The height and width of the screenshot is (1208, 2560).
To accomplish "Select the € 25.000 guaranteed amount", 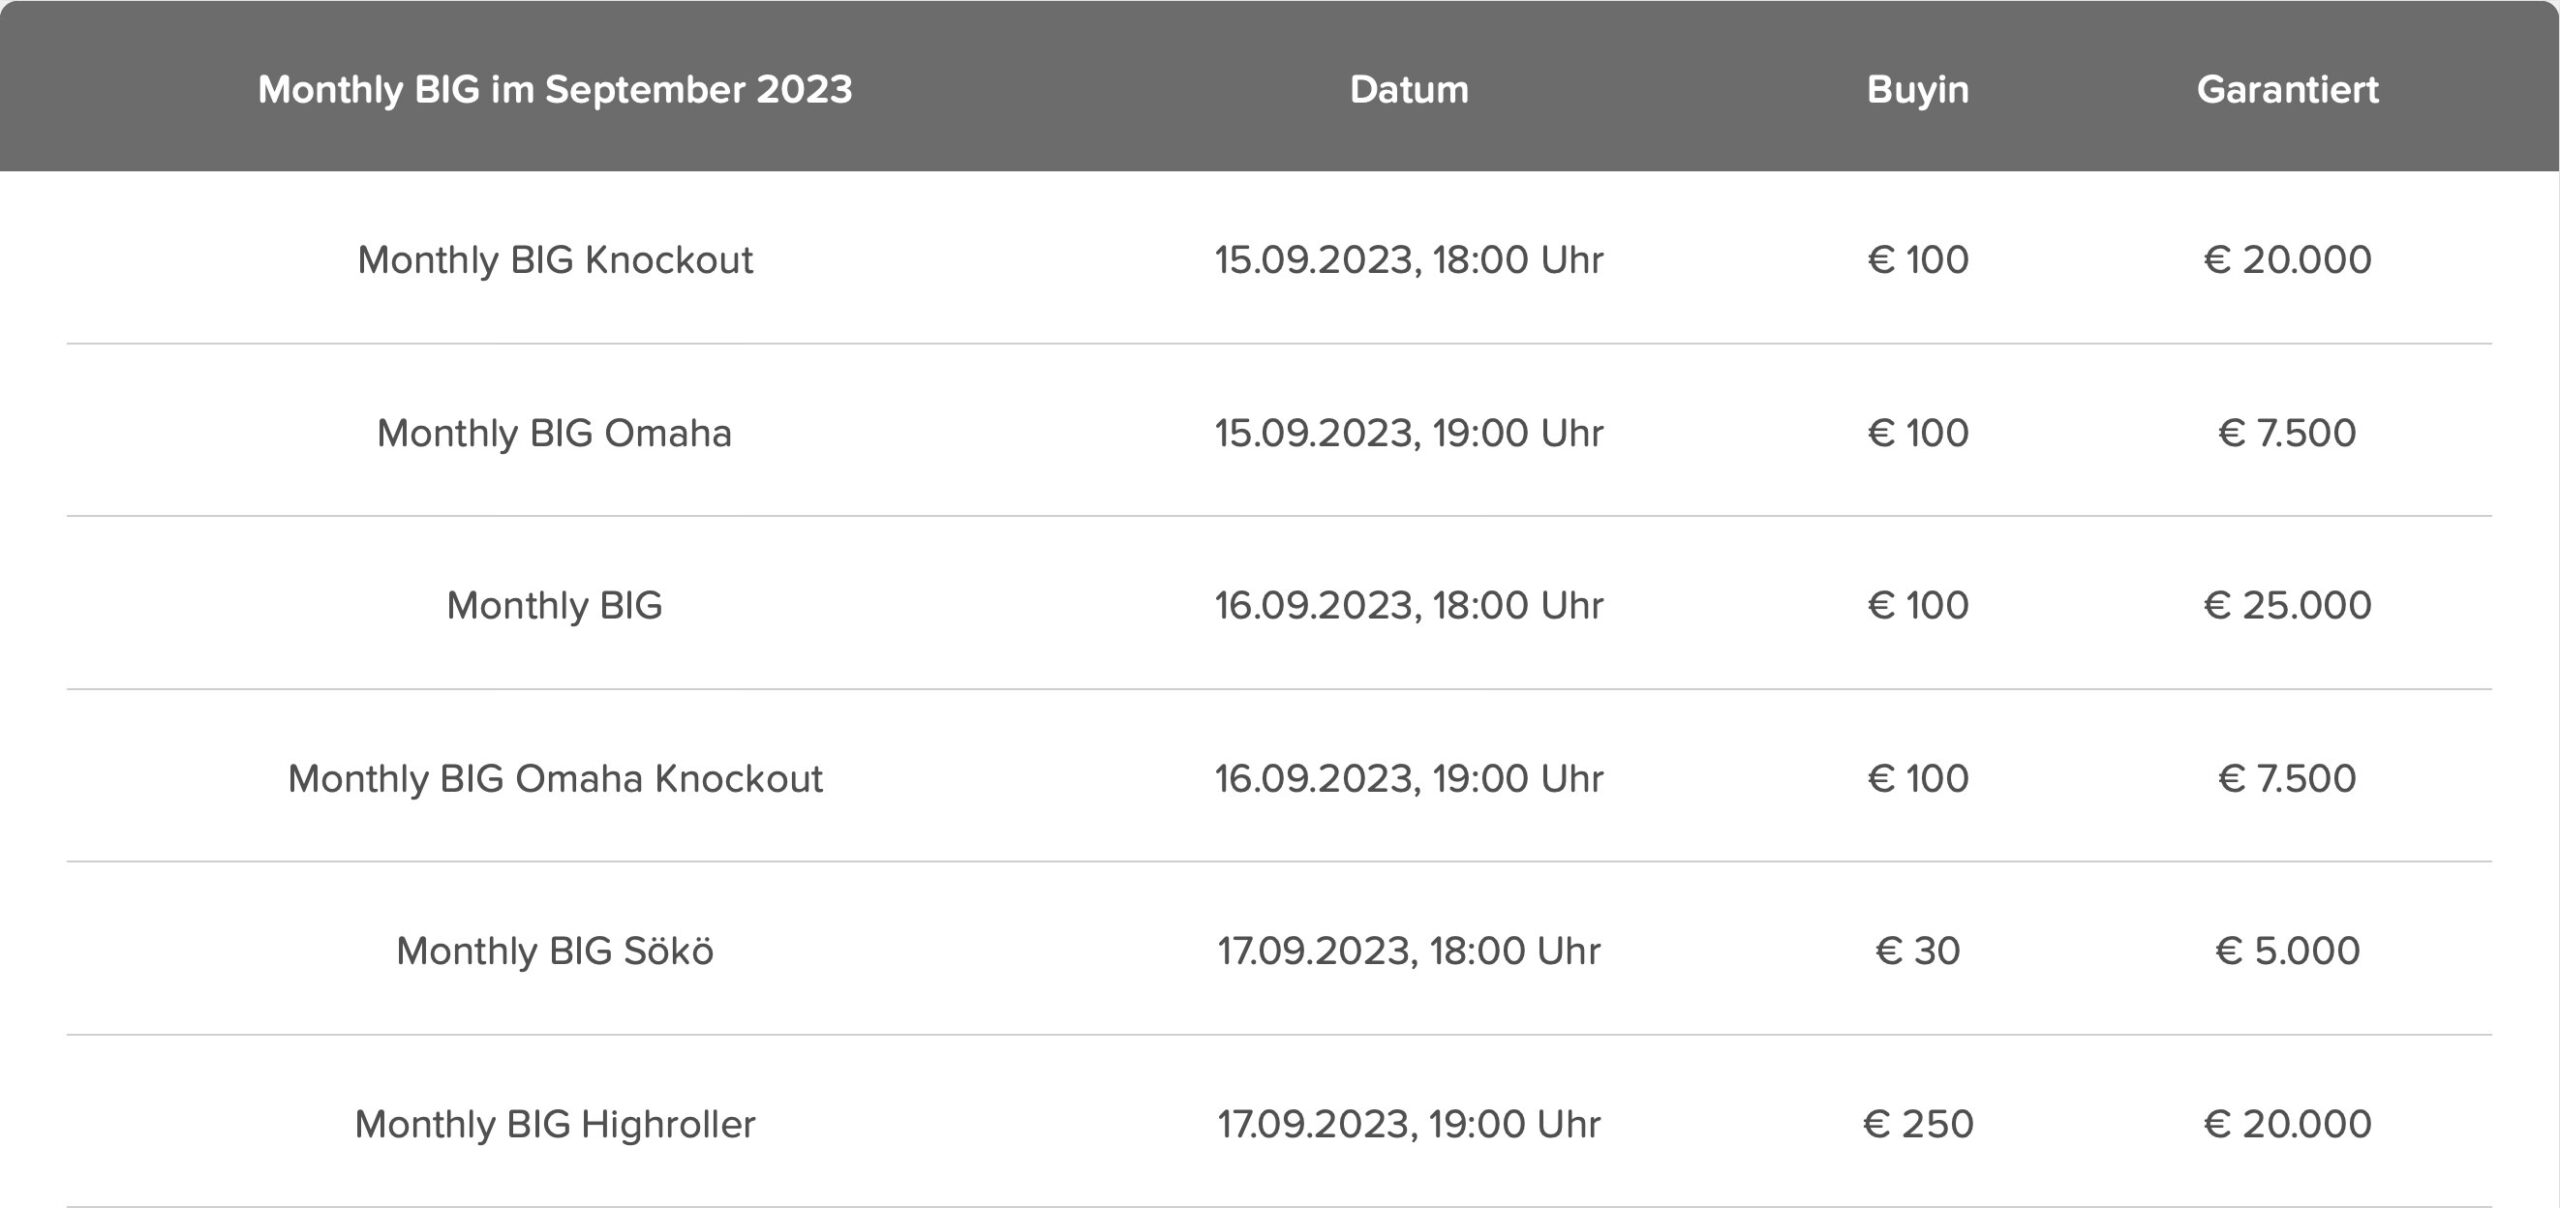I will pos(2287,605).
